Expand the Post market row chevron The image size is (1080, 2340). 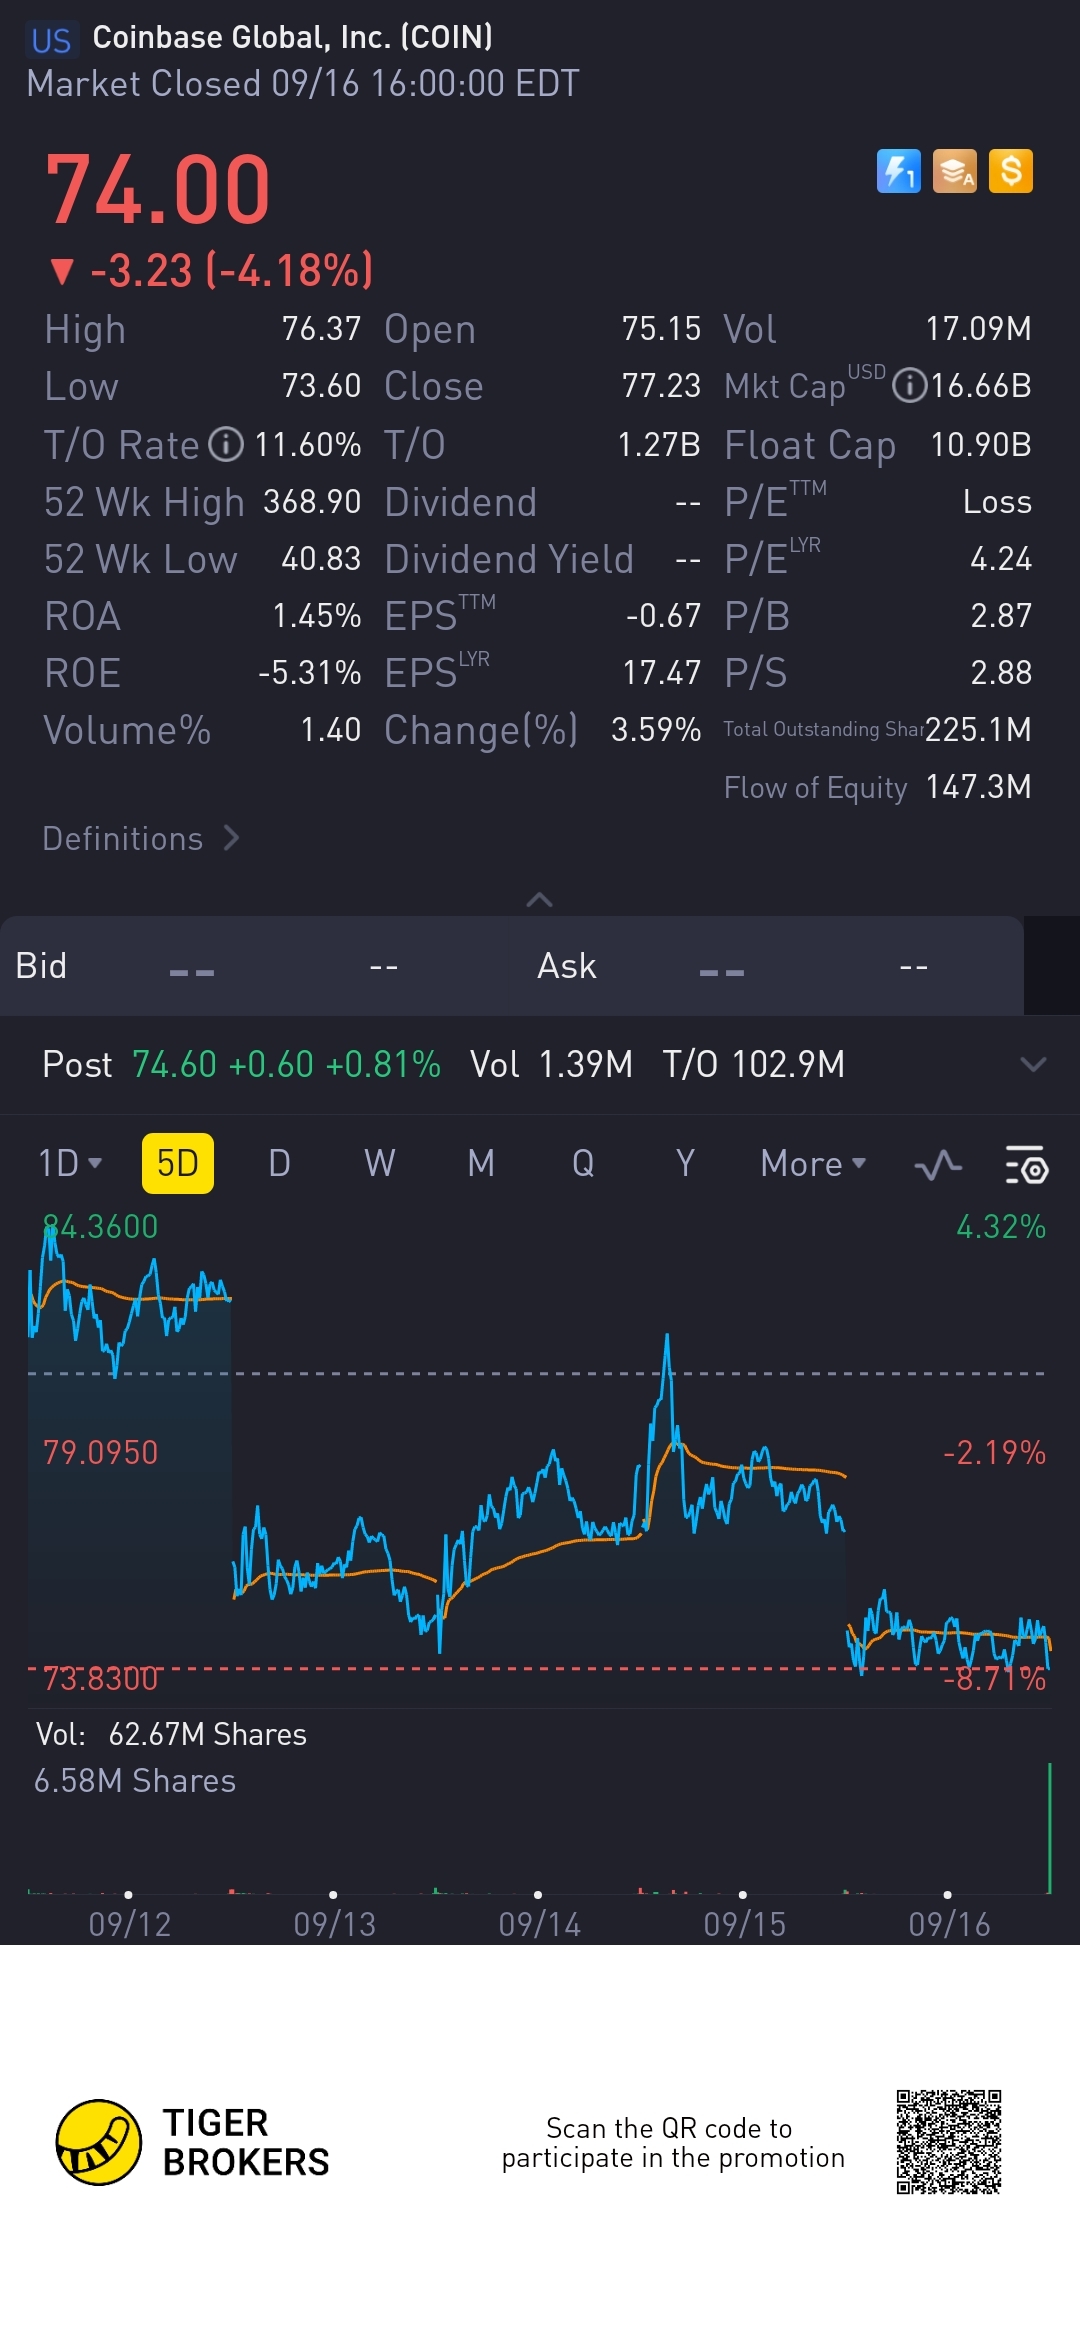coord(1033,1064)
